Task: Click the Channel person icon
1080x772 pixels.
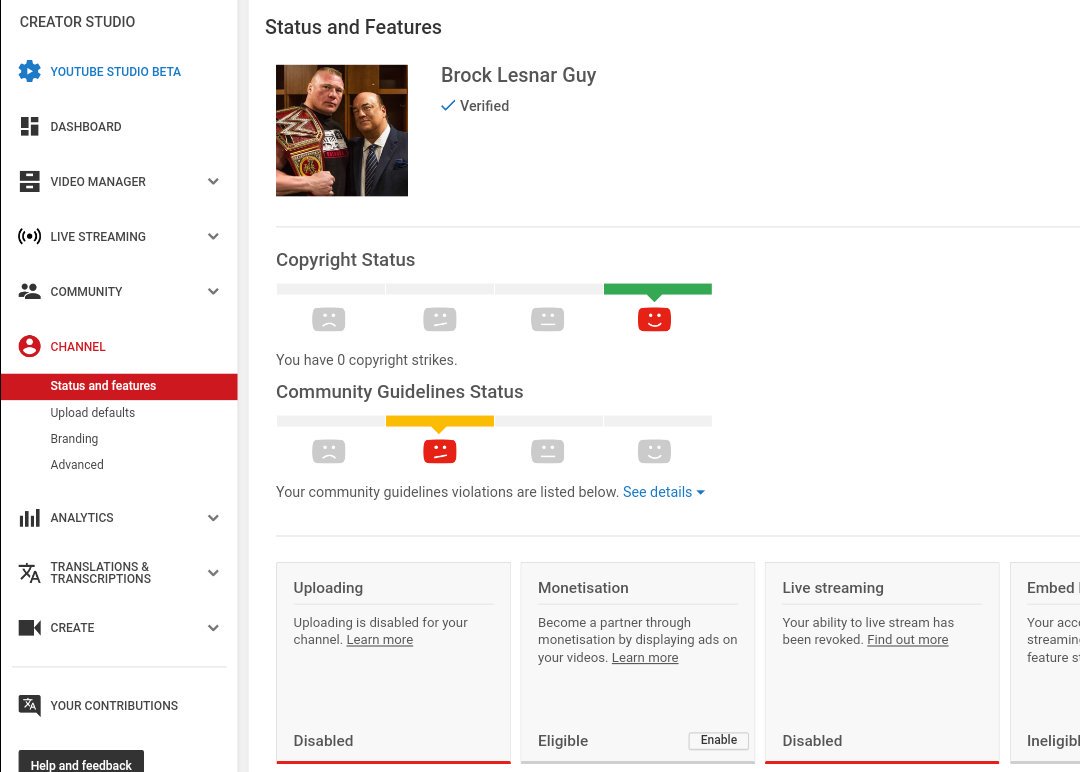Action: [29, 346]
